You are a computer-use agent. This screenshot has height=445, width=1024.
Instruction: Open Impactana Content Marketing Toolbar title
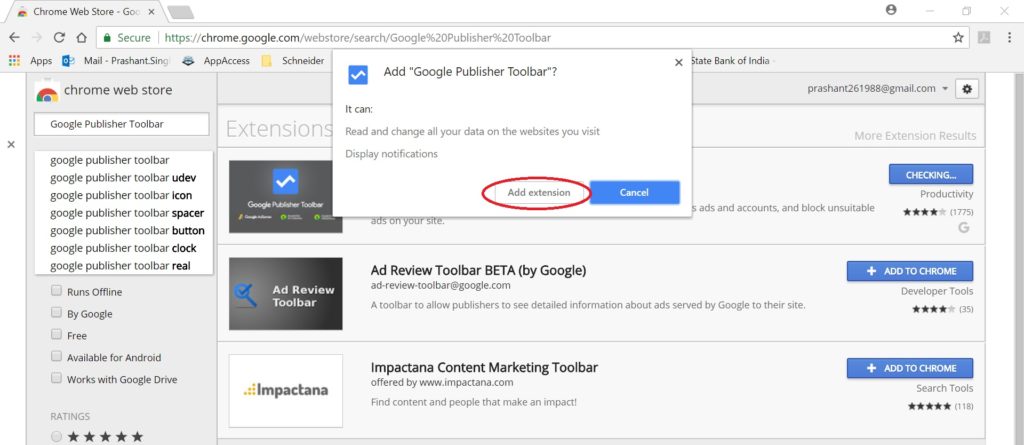(x=484, y=367)
